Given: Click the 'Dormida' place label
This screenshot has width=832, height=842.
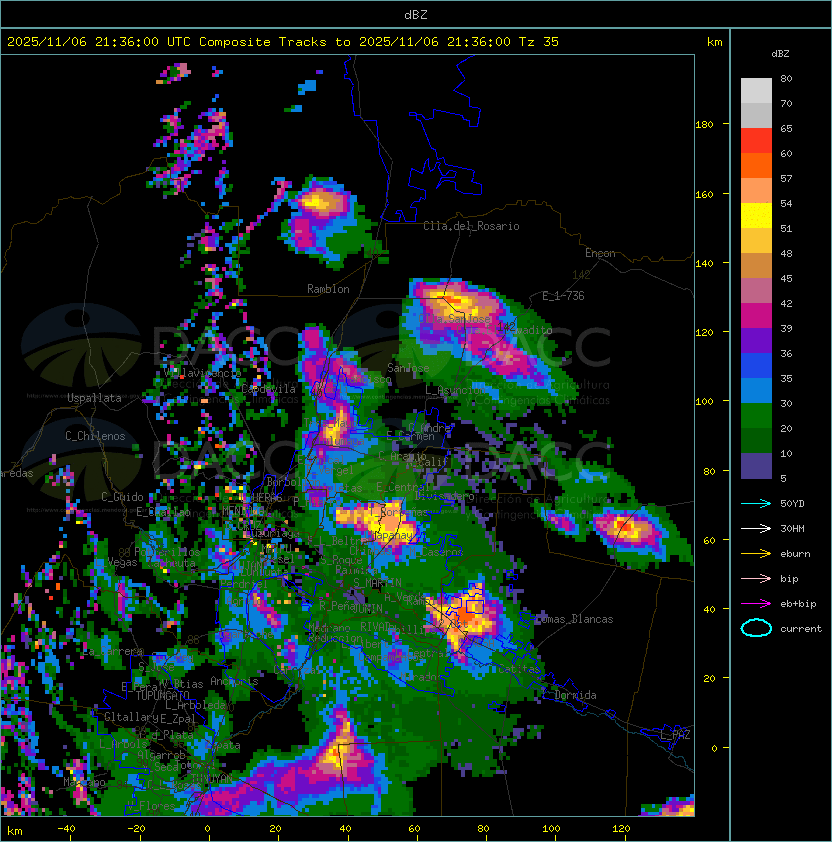Looking at the screenshot, I should [575, 695].
